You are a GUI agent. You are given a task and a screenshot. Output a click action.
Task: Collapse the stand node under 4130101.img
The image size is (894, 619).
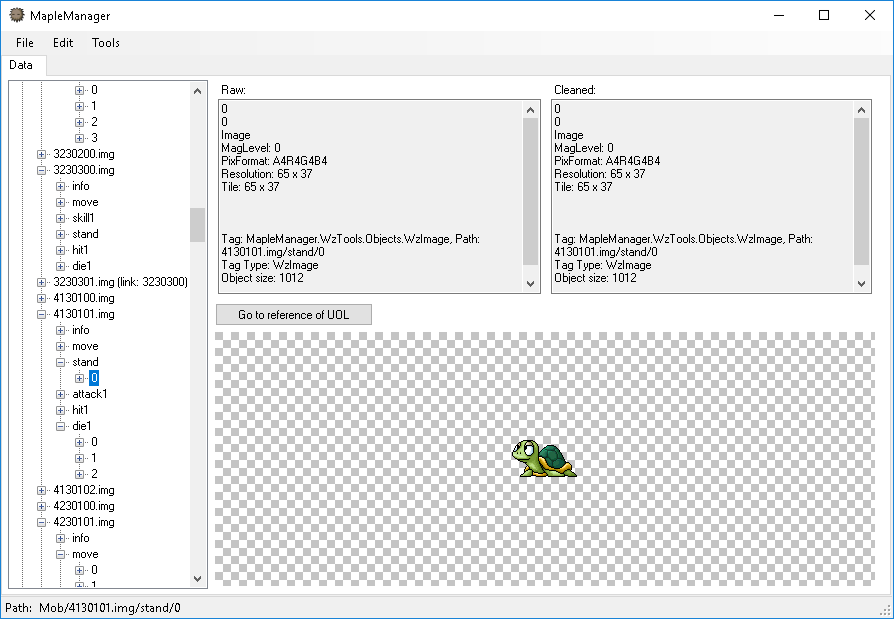click(60, 362)
